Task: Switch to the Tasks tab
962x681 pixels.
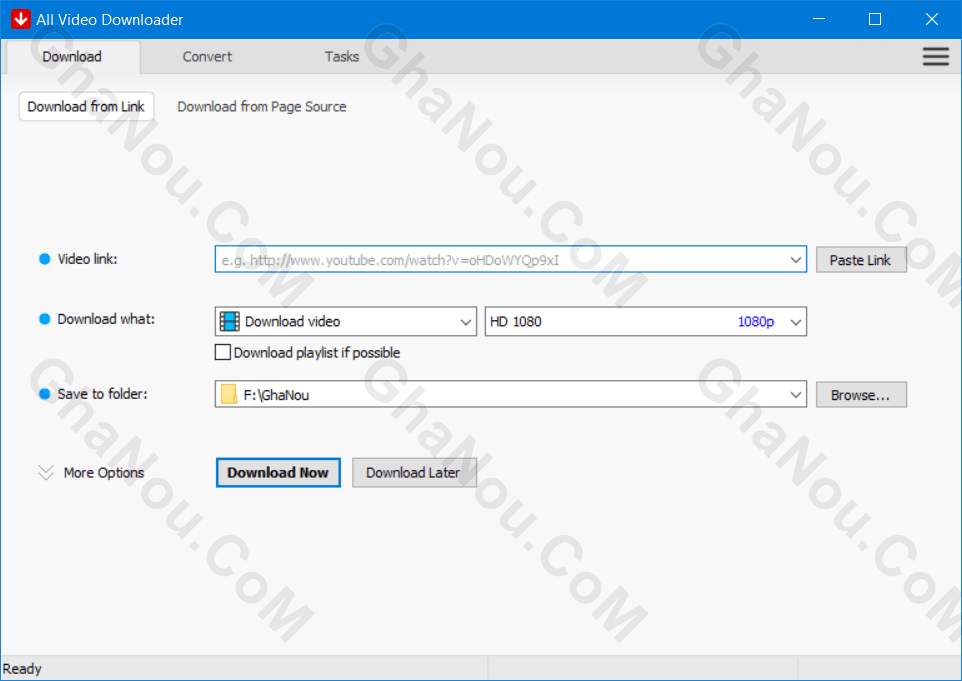Action: 342,56
